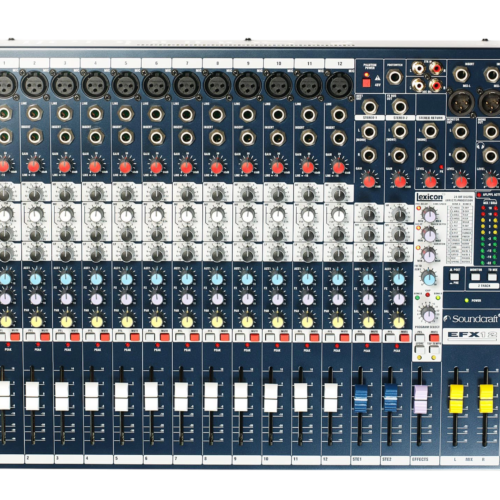Select the blue STE2 fader

[390, 398]
